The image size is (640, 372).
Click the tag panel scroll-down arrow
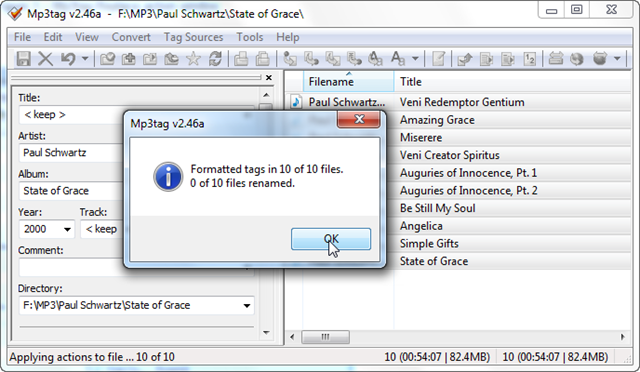point(266,333)
